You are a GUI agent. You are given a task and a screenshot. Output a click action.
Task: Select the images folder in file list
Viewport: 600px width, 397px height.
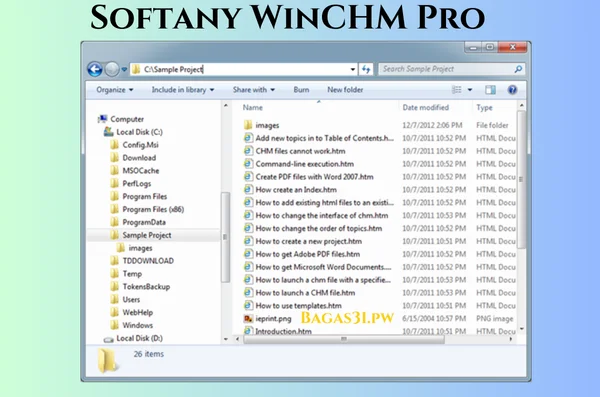pos(261,125)
